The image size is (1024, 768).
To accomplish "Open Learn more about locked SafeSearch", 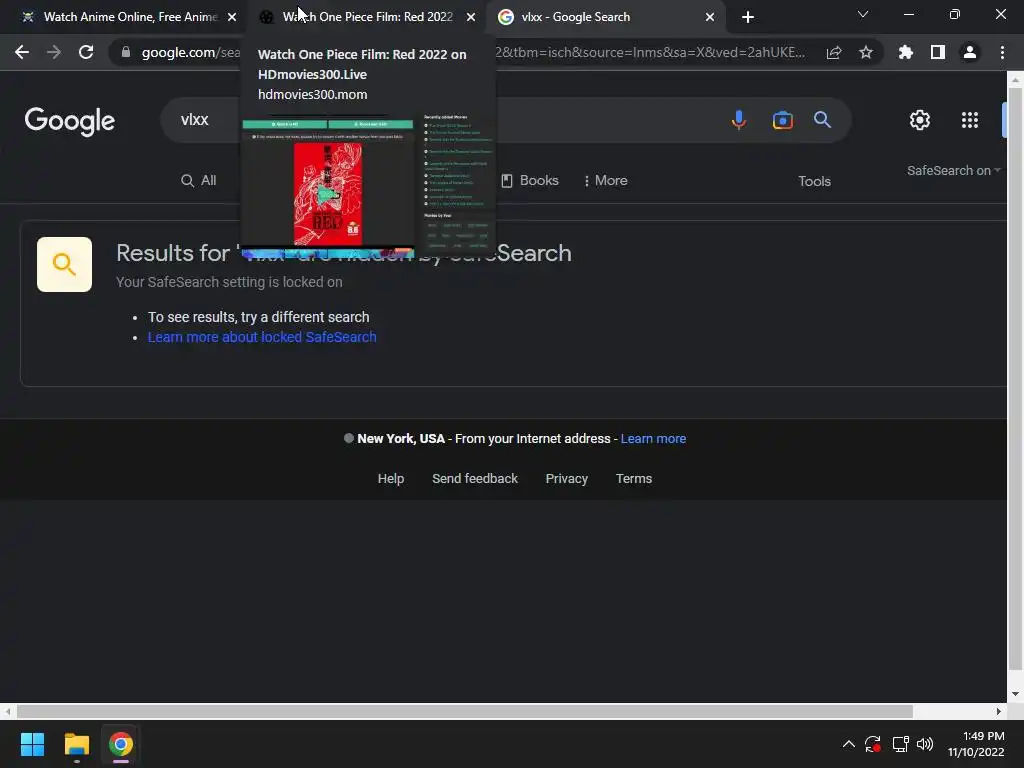I will pos(262,337).
